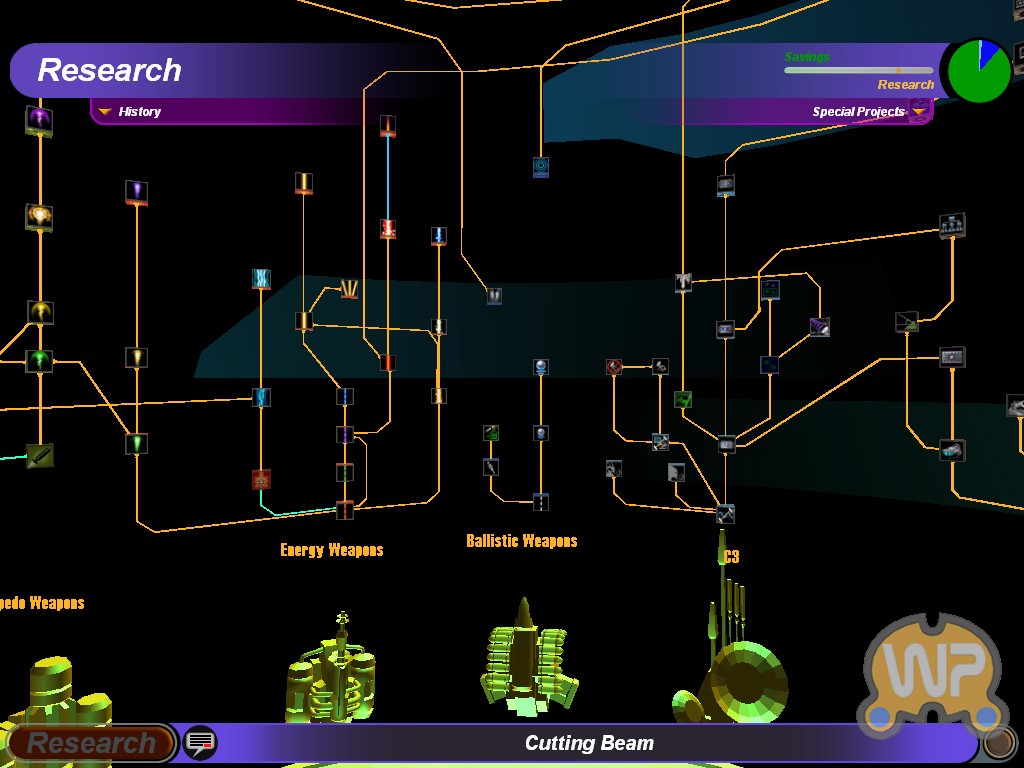This screenshot has width=1024, height=768.
Task: Click the orange starburst tech icon
Action: point(261,479)
